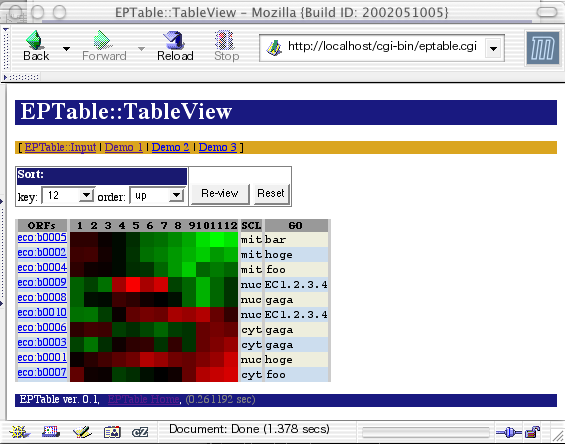Click the SCL column header
565x444 pixels.
coord(252,226)
